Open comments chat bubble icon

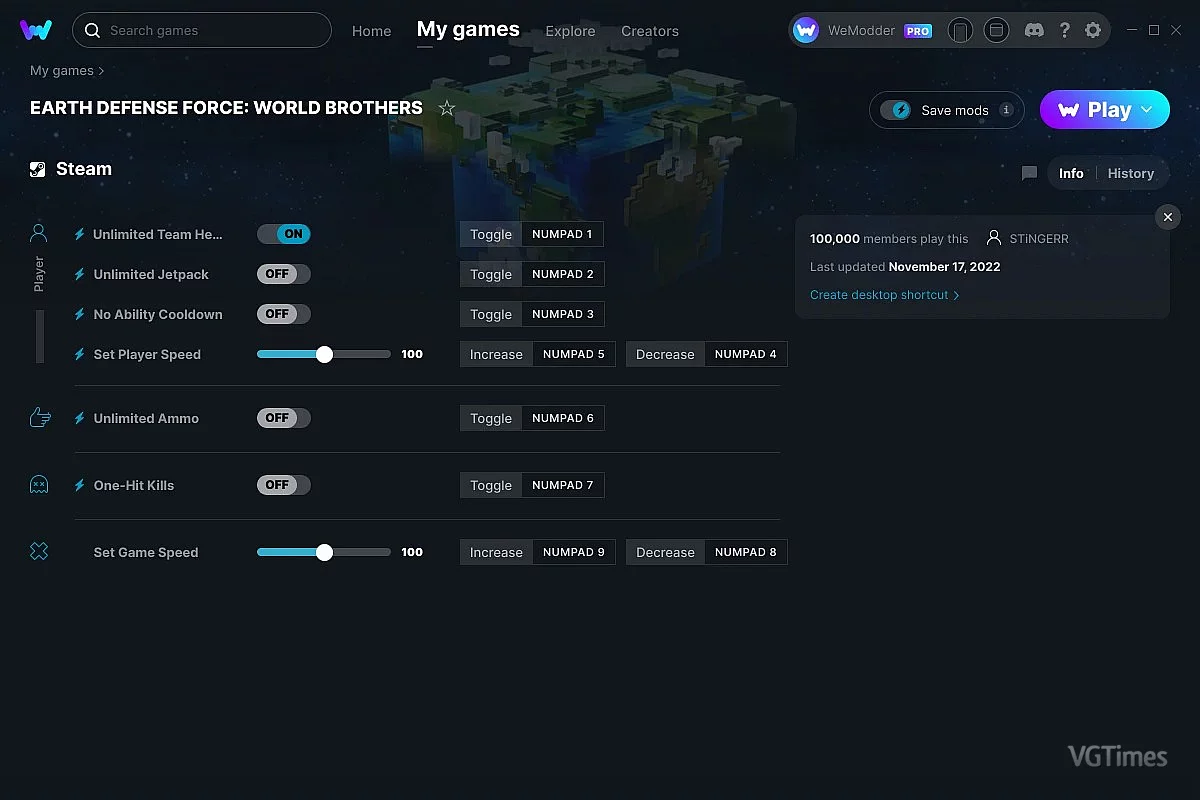[1029, 173]
